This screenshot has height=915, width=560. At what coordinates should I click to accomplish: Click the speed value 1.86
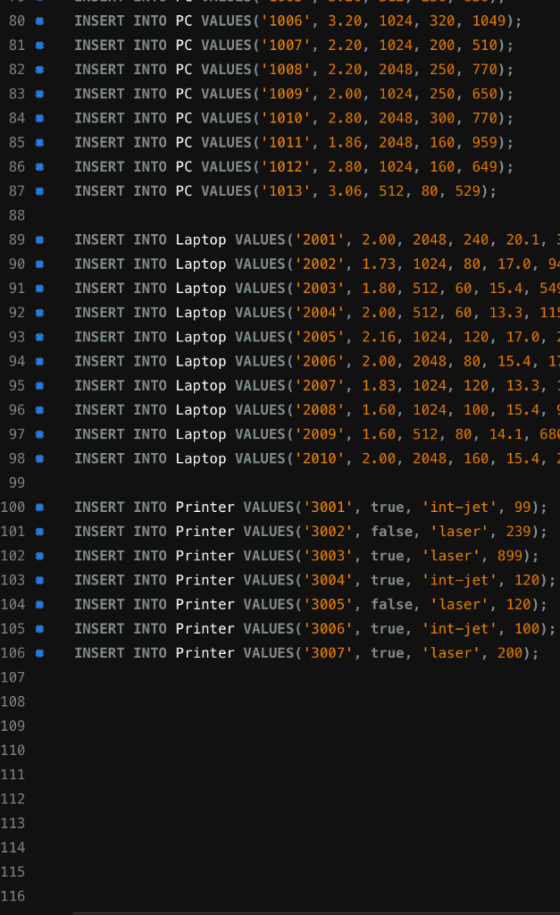345,142
